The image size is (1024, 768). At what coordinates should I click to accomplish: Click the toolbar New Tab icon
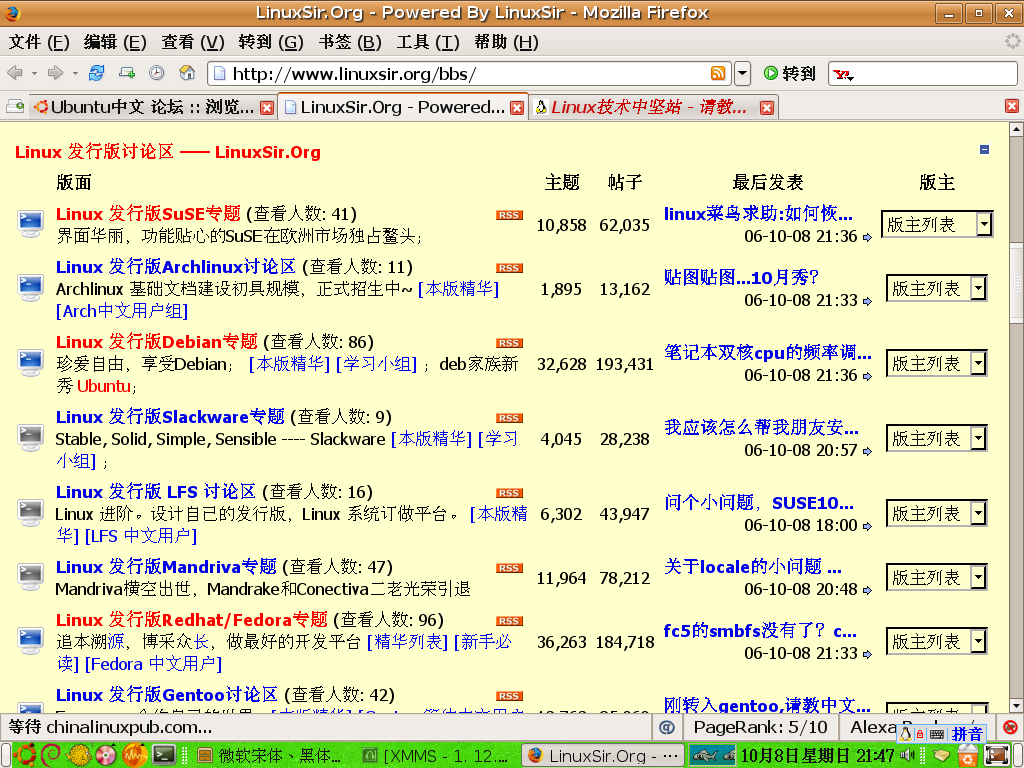point(127,73)
